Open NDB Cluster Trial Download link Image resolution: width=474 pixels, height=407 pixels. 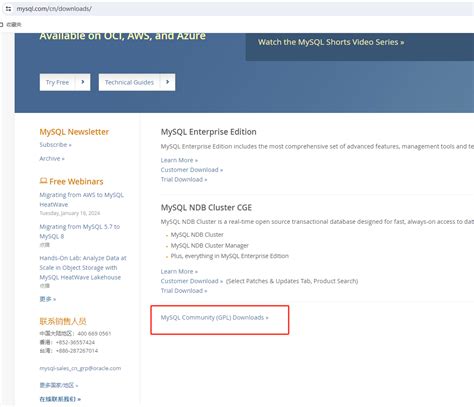pos(184,291)
